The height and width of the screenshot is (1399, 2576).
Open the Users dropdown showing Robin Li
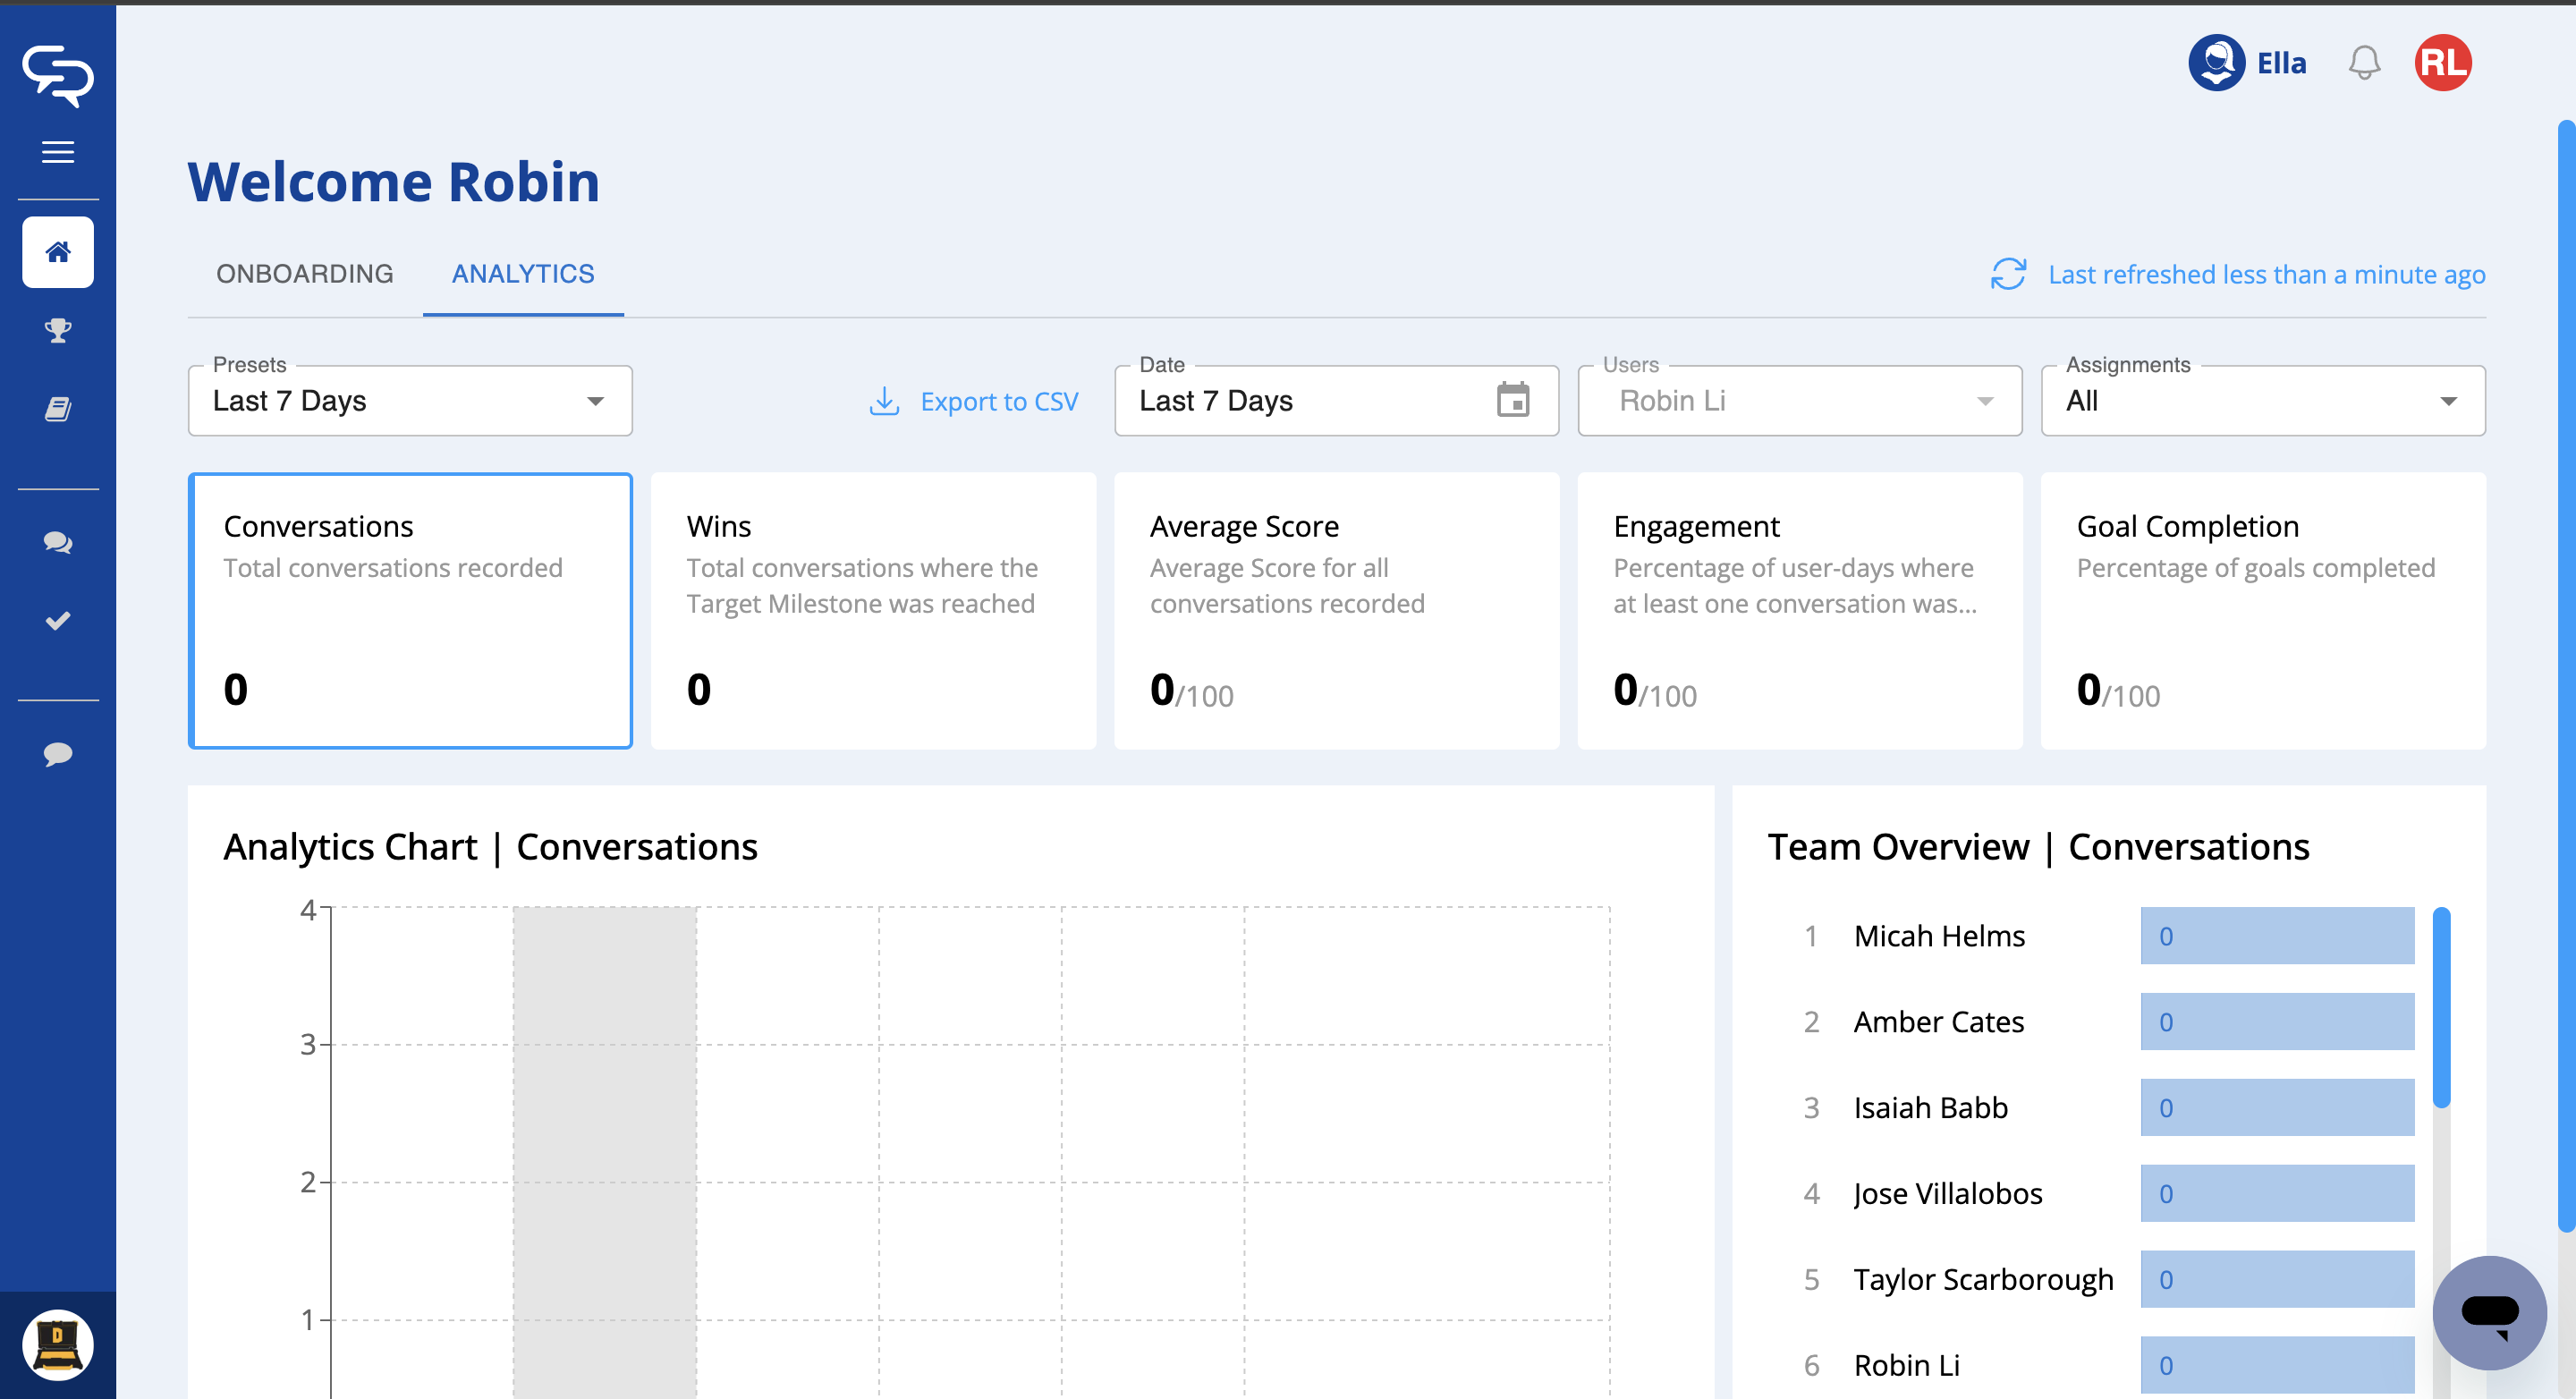click(1799, 401)
